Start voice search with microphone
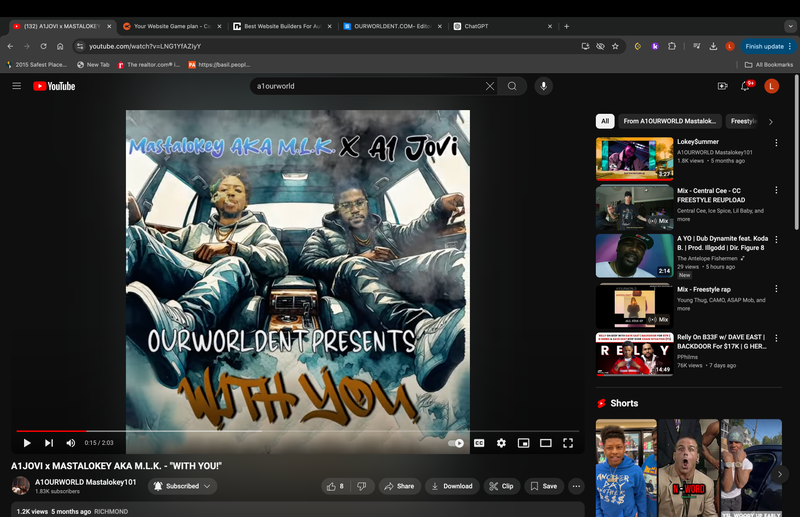The height and width of the screenshot is (517, 800). tap(544, 86)
